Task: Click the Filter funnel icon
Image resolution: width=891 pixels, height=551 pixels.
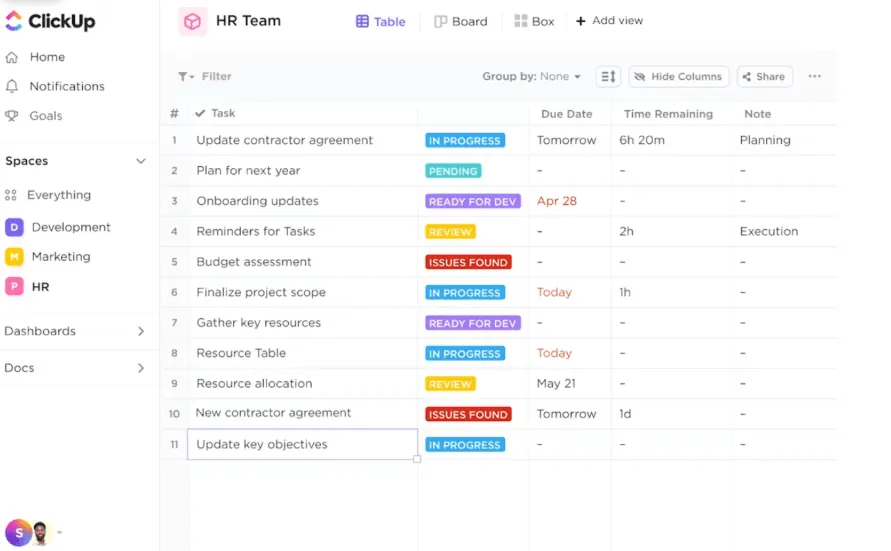Action: (185, 76)
